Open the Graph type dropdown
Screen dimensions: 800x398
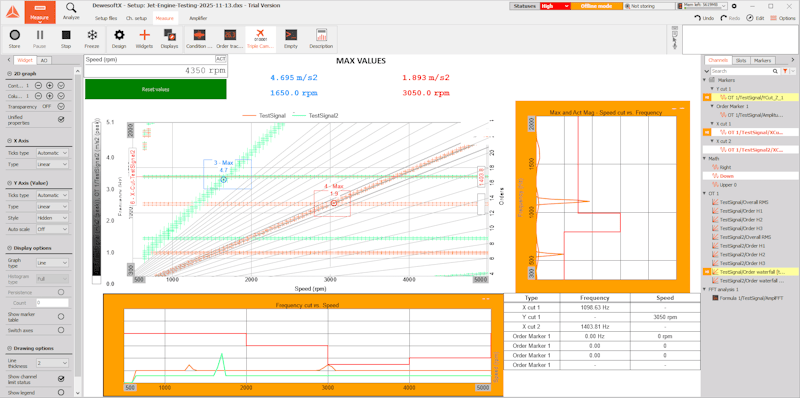pyautogui.click(x=52, y=262)
